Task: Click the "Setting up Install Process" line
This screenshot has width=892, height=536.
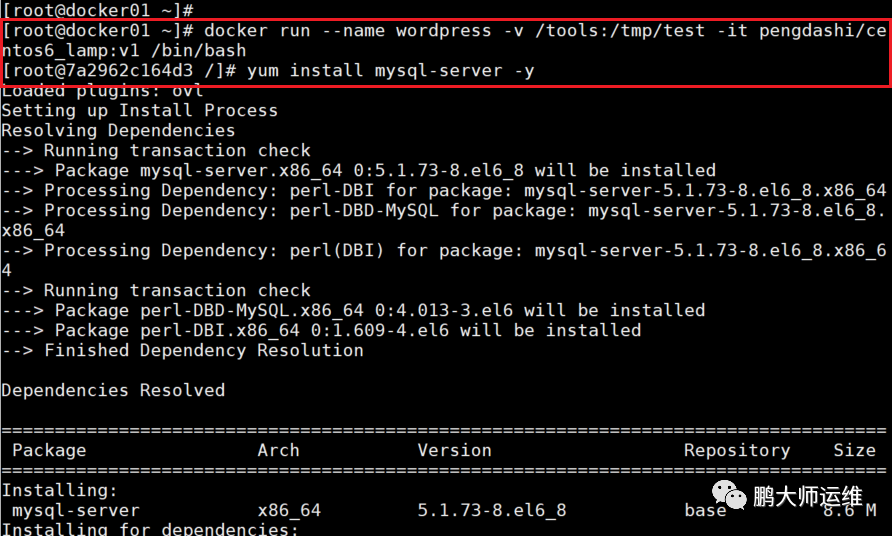Action: pyautogui.click(x=139, y=110)
